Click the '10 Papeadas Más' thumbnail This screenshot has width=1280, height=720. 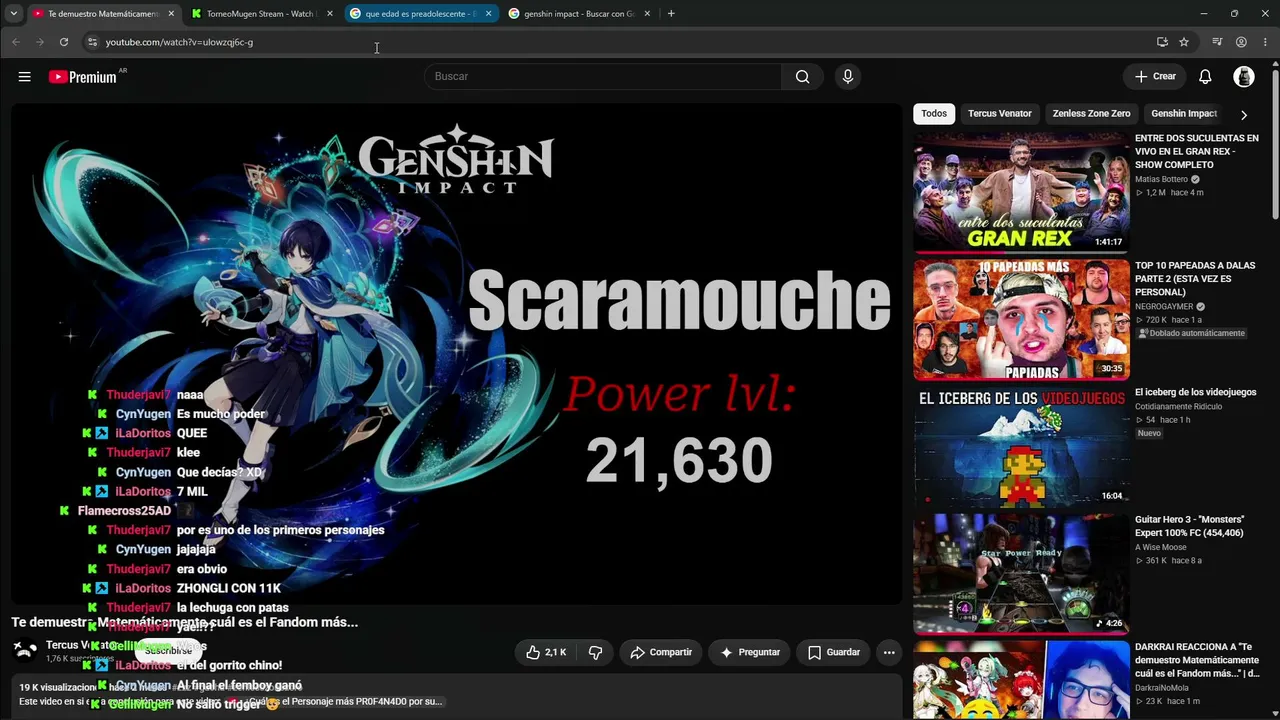(1021, 320)
